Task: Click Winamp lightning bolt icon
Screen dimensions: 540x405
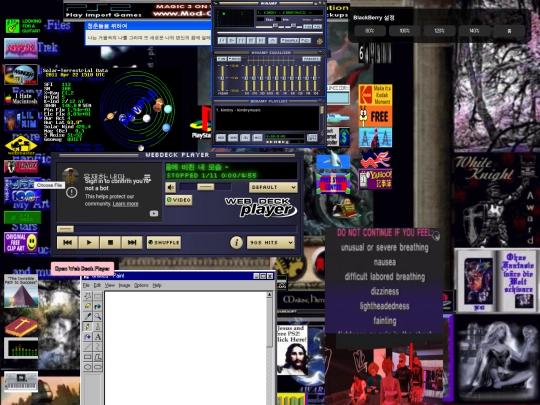Action: point(319,41)
